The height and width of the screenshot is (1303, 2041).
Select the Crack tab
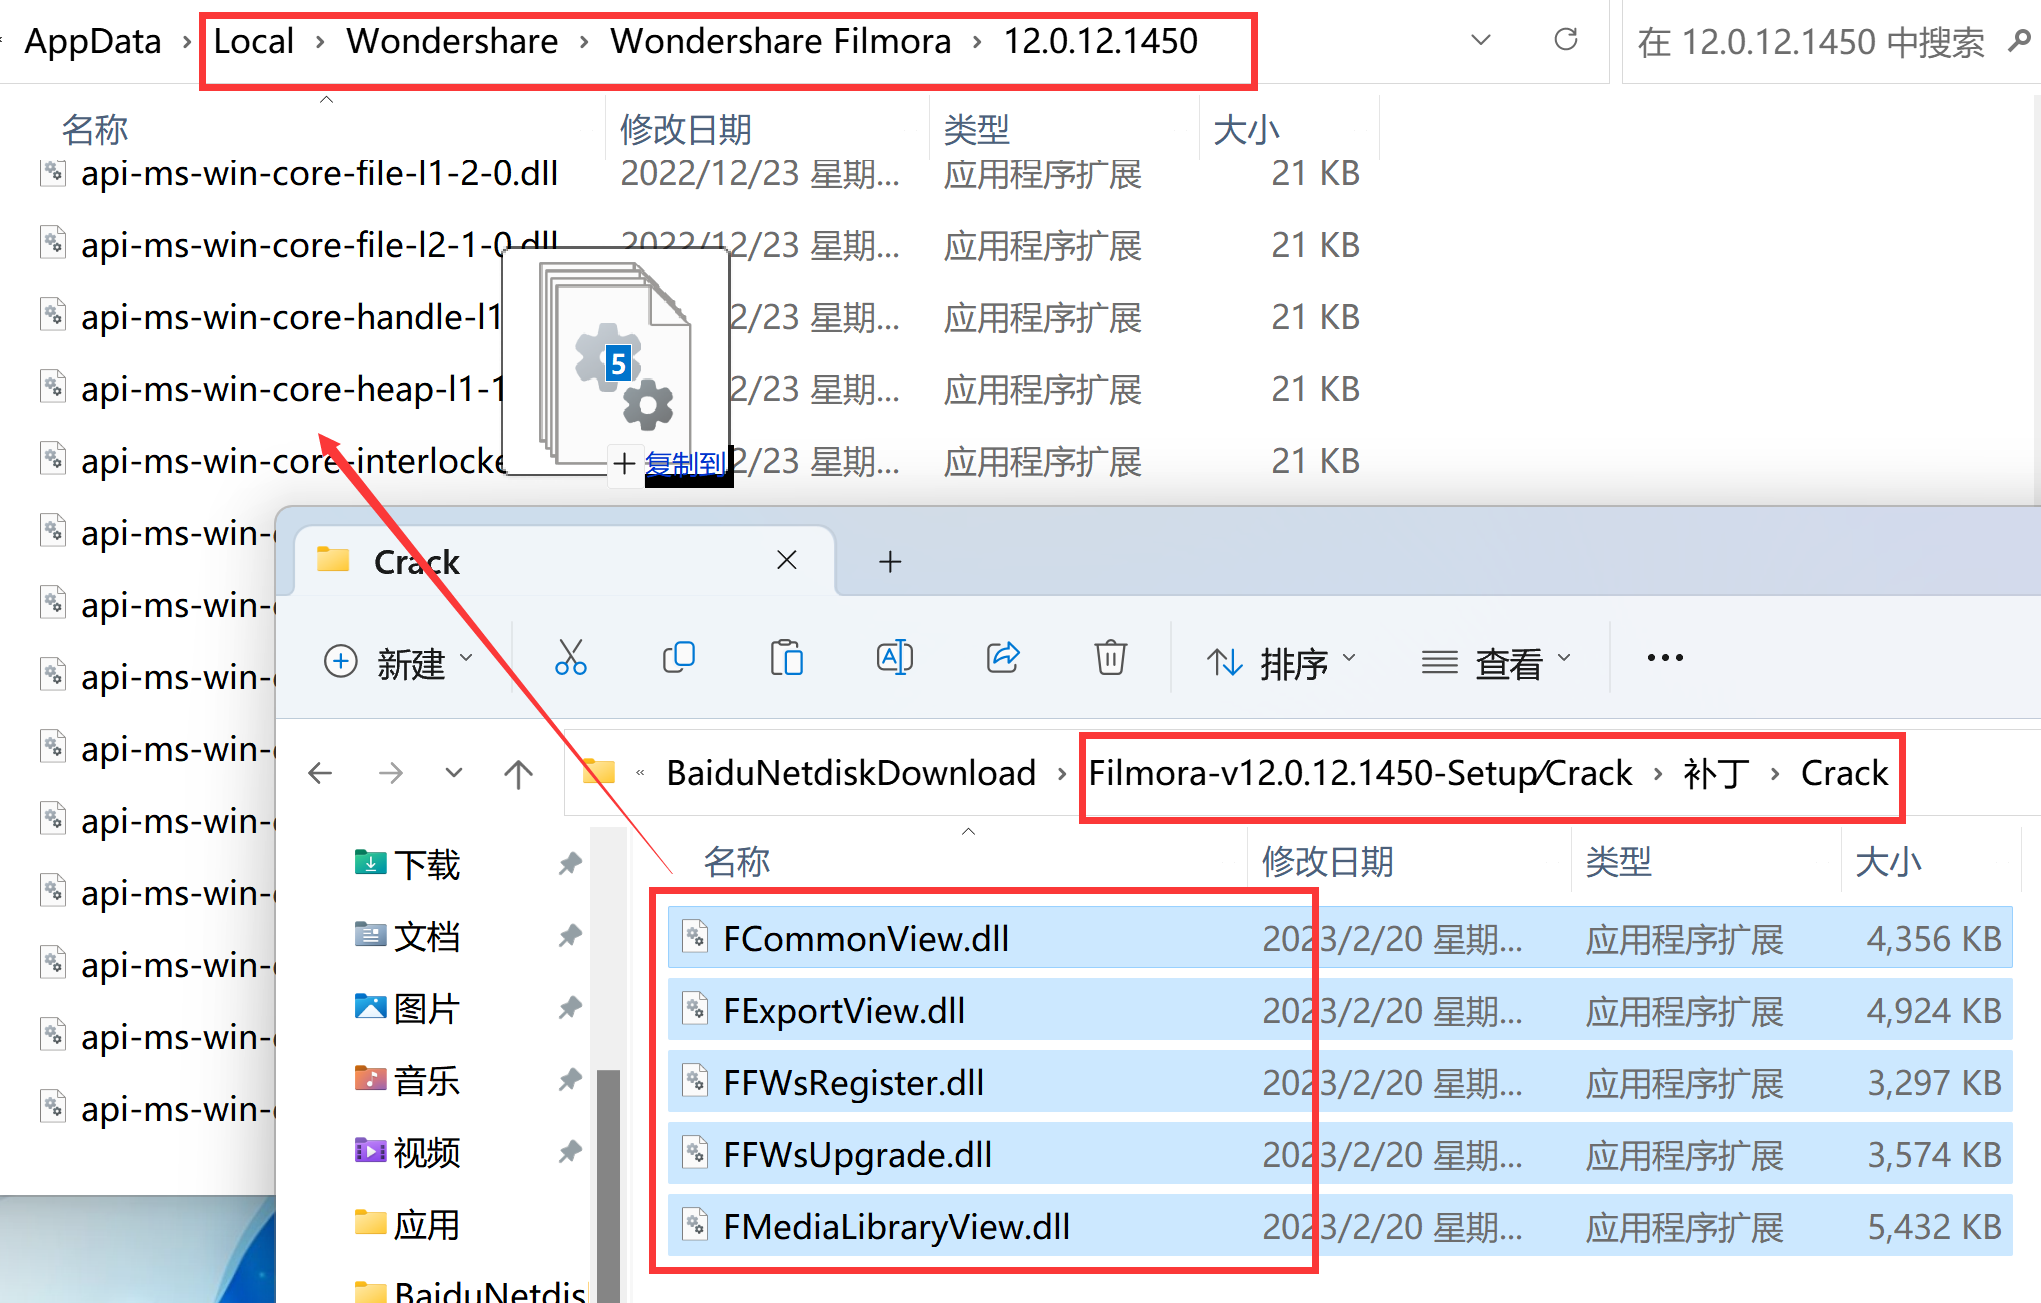(565, 561)
